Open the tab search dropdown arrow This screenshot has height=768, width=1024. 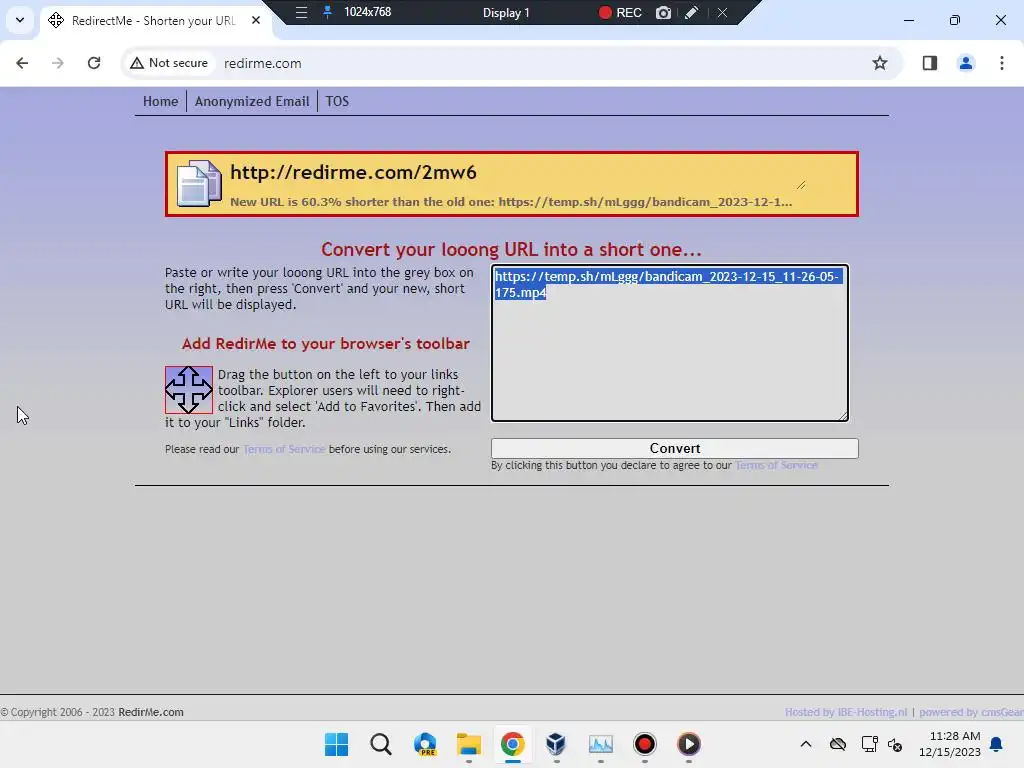[20, 20]
